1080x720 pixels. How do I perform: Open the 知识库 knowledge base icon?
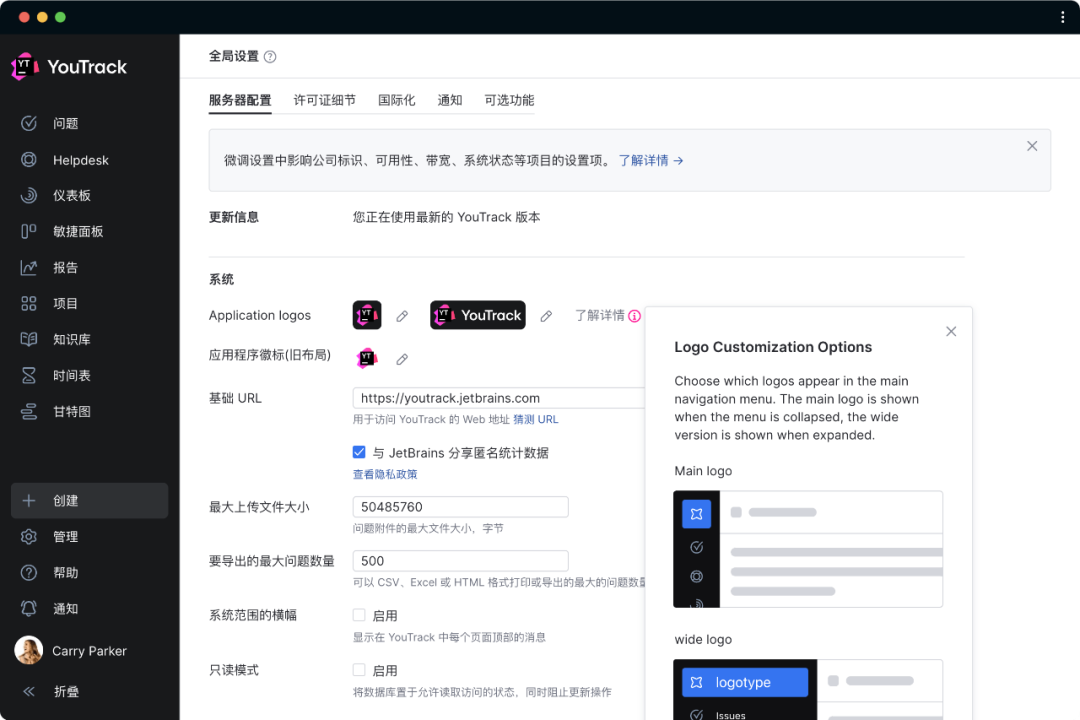[29, 339]
